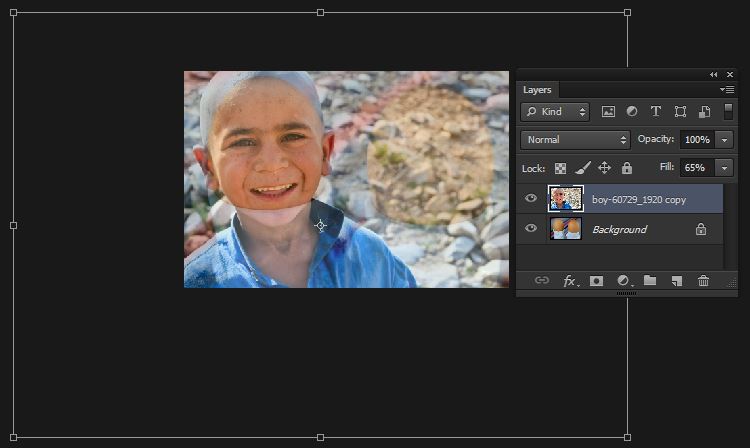Lock all with padlock icon

click(x=627, y=168)
